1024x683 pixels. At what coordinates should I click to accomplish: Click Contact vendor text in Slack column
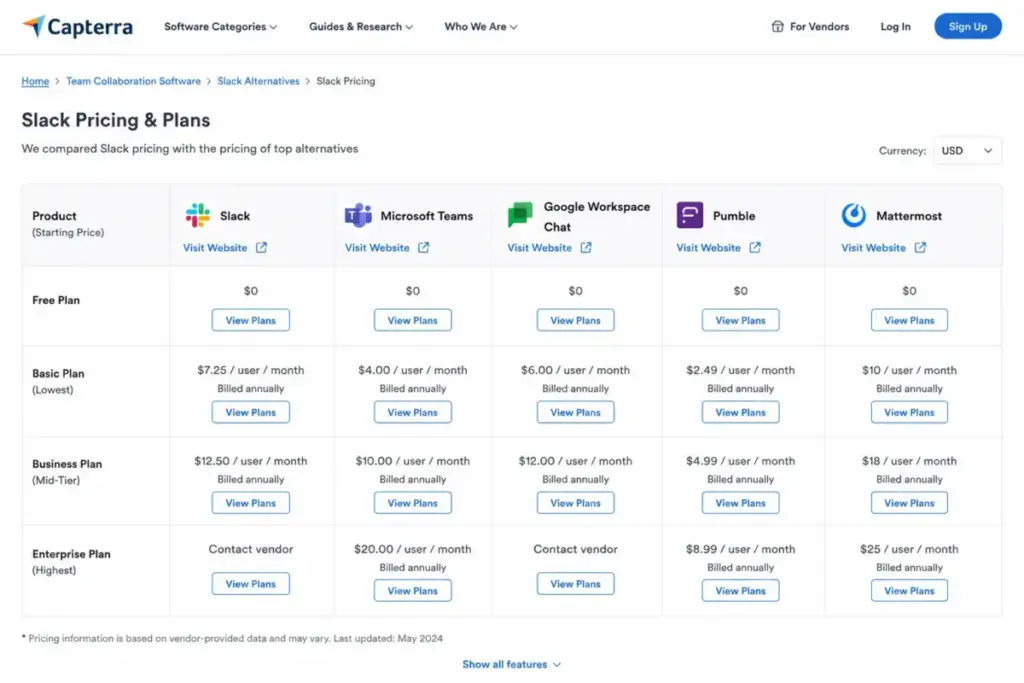pos(251,549)
